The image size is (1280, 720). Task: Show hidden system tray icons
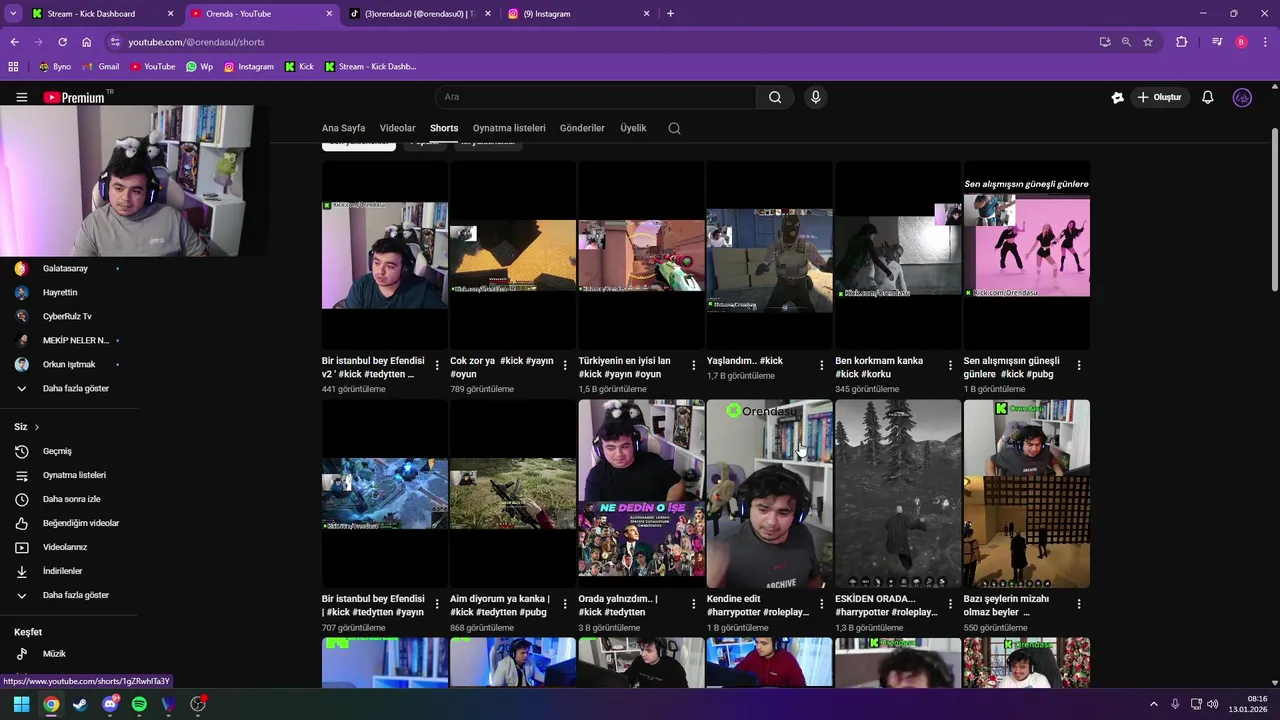1153,704
